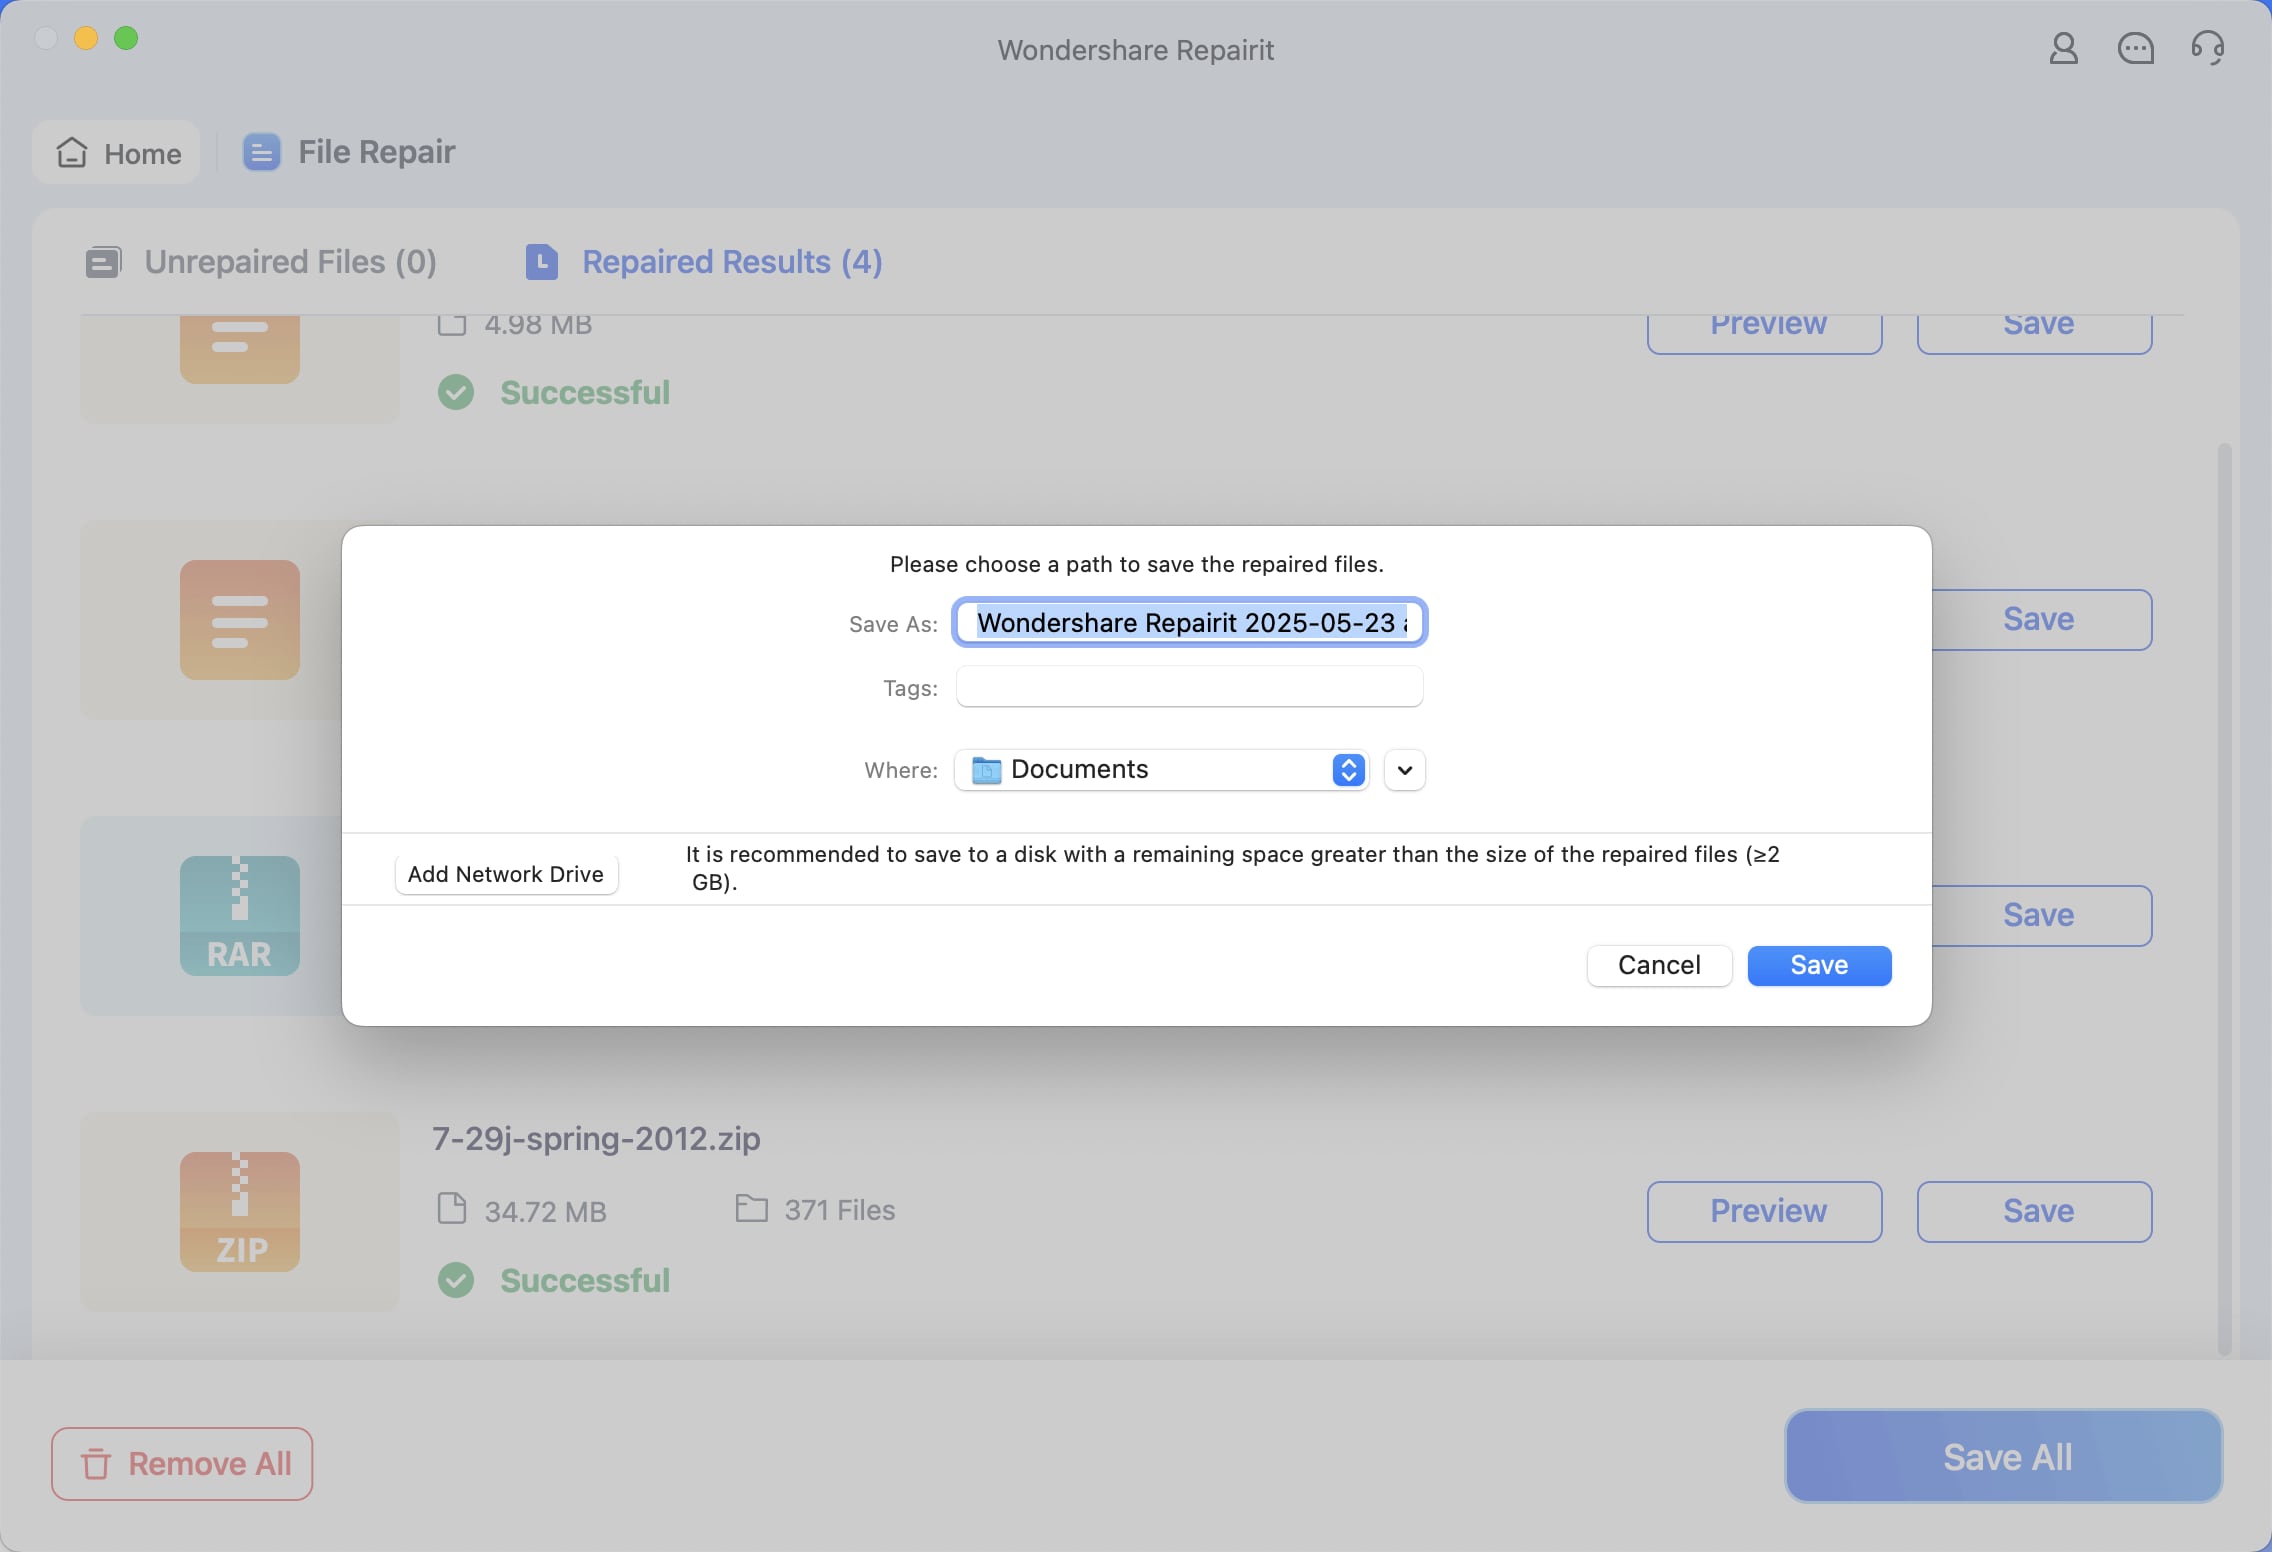This screenshot has width=2272, height=1552.
Task: Click the folder icon beside 371 Files
Action: pyautogui.click(x=751, y=1209)
